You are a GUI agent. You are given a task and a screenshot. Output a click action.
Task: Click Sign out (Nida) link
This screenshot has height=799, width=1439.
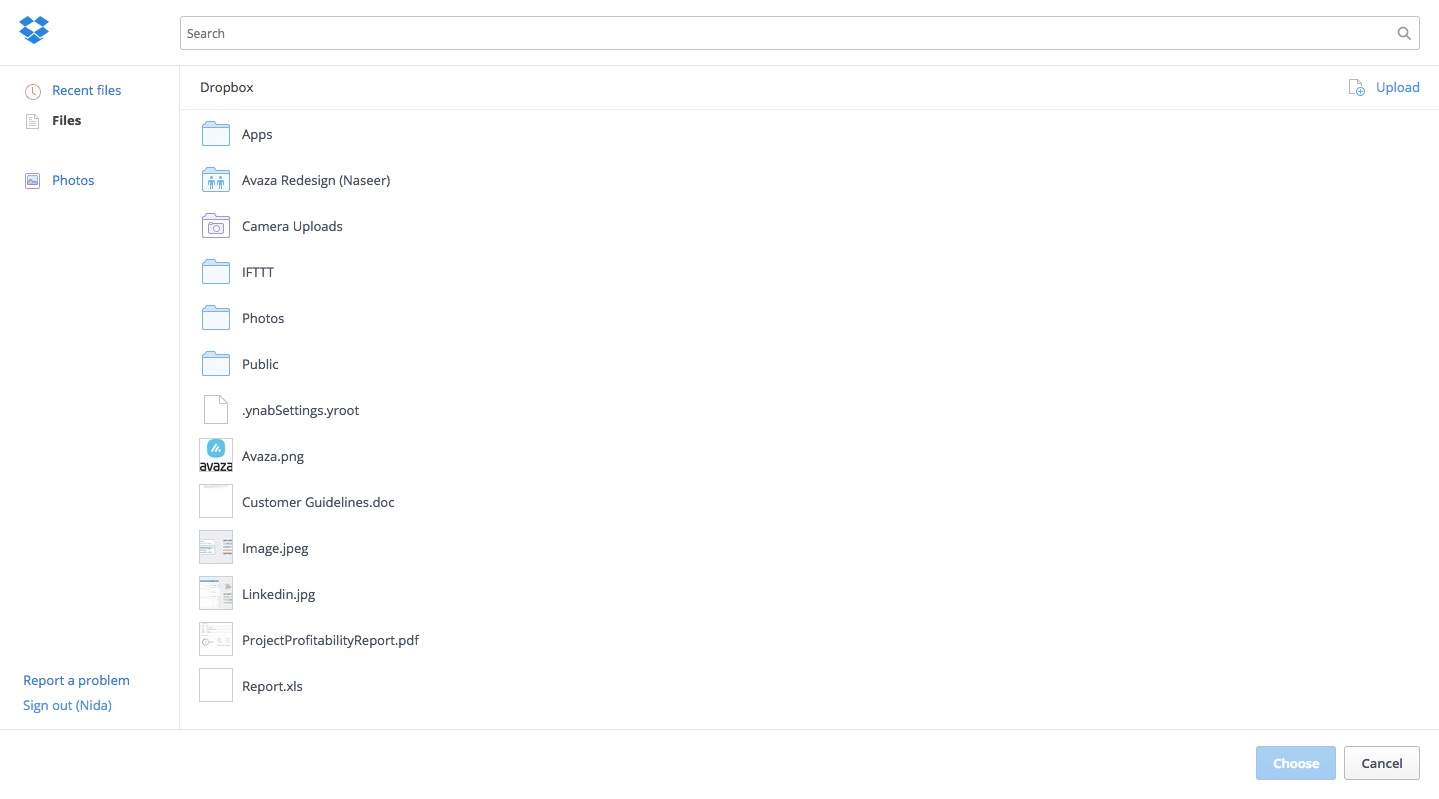(x=67, y=706)
